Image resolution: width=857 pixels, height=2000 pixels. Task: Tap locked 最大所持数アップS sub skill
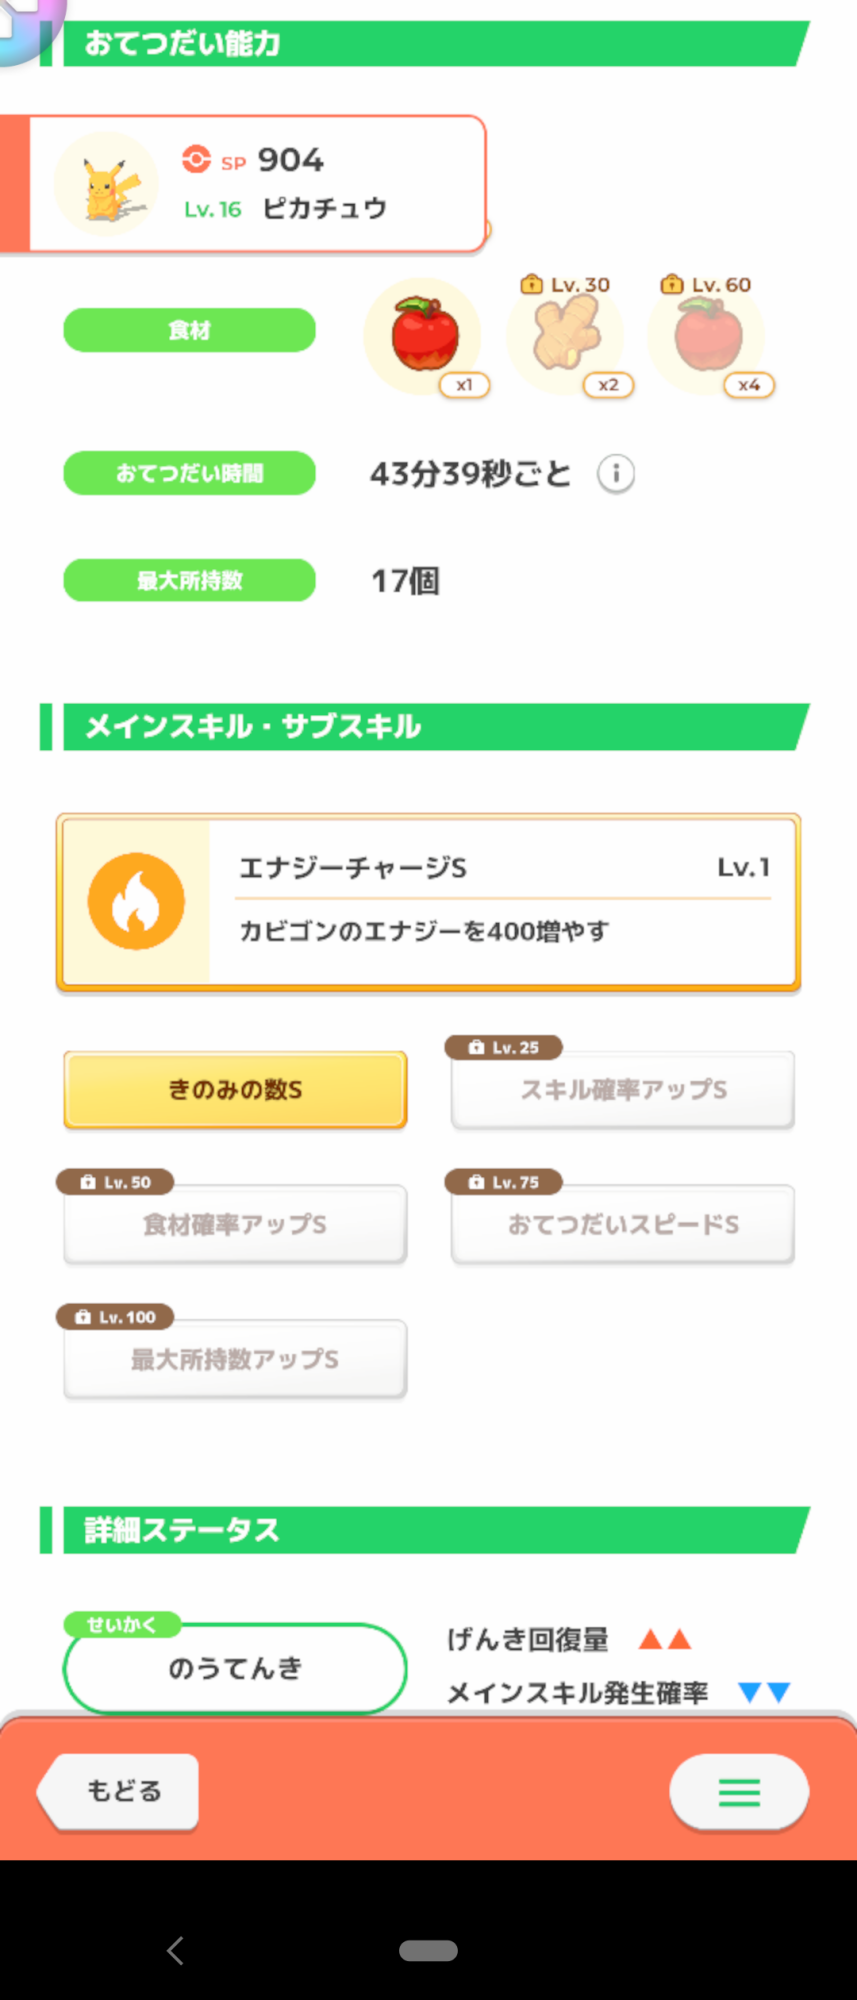pos(235,1360)
